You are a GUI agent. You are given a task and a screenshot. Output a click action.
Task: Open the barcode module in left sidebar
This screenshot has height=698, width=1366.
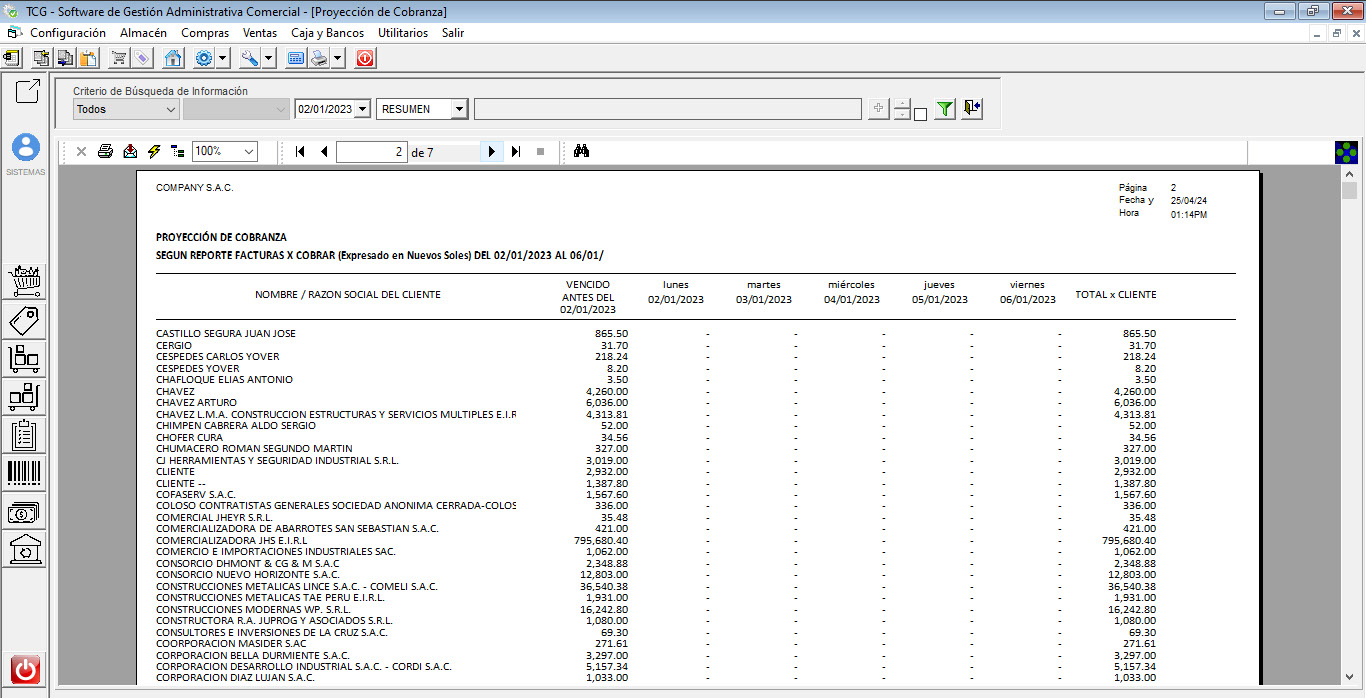[x=24, y=473]
